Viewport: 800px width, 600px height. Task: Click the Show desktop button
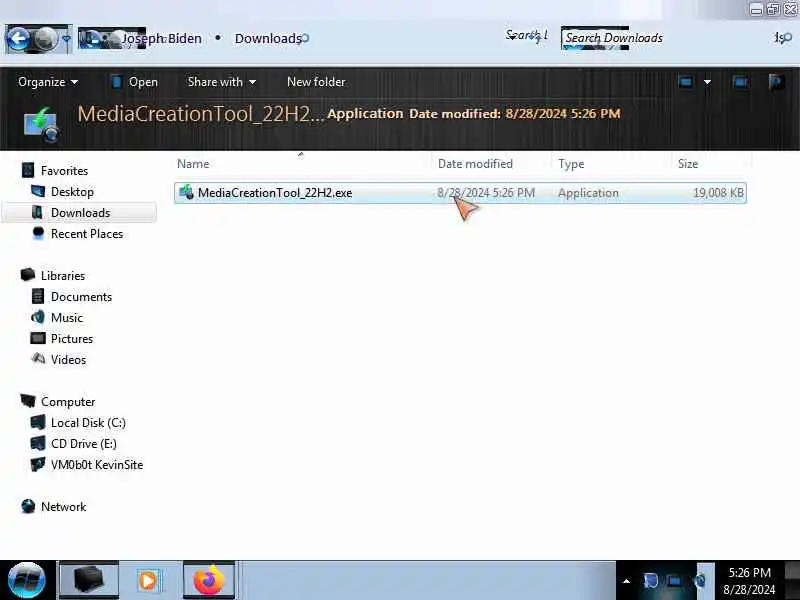tap(792, 581)
